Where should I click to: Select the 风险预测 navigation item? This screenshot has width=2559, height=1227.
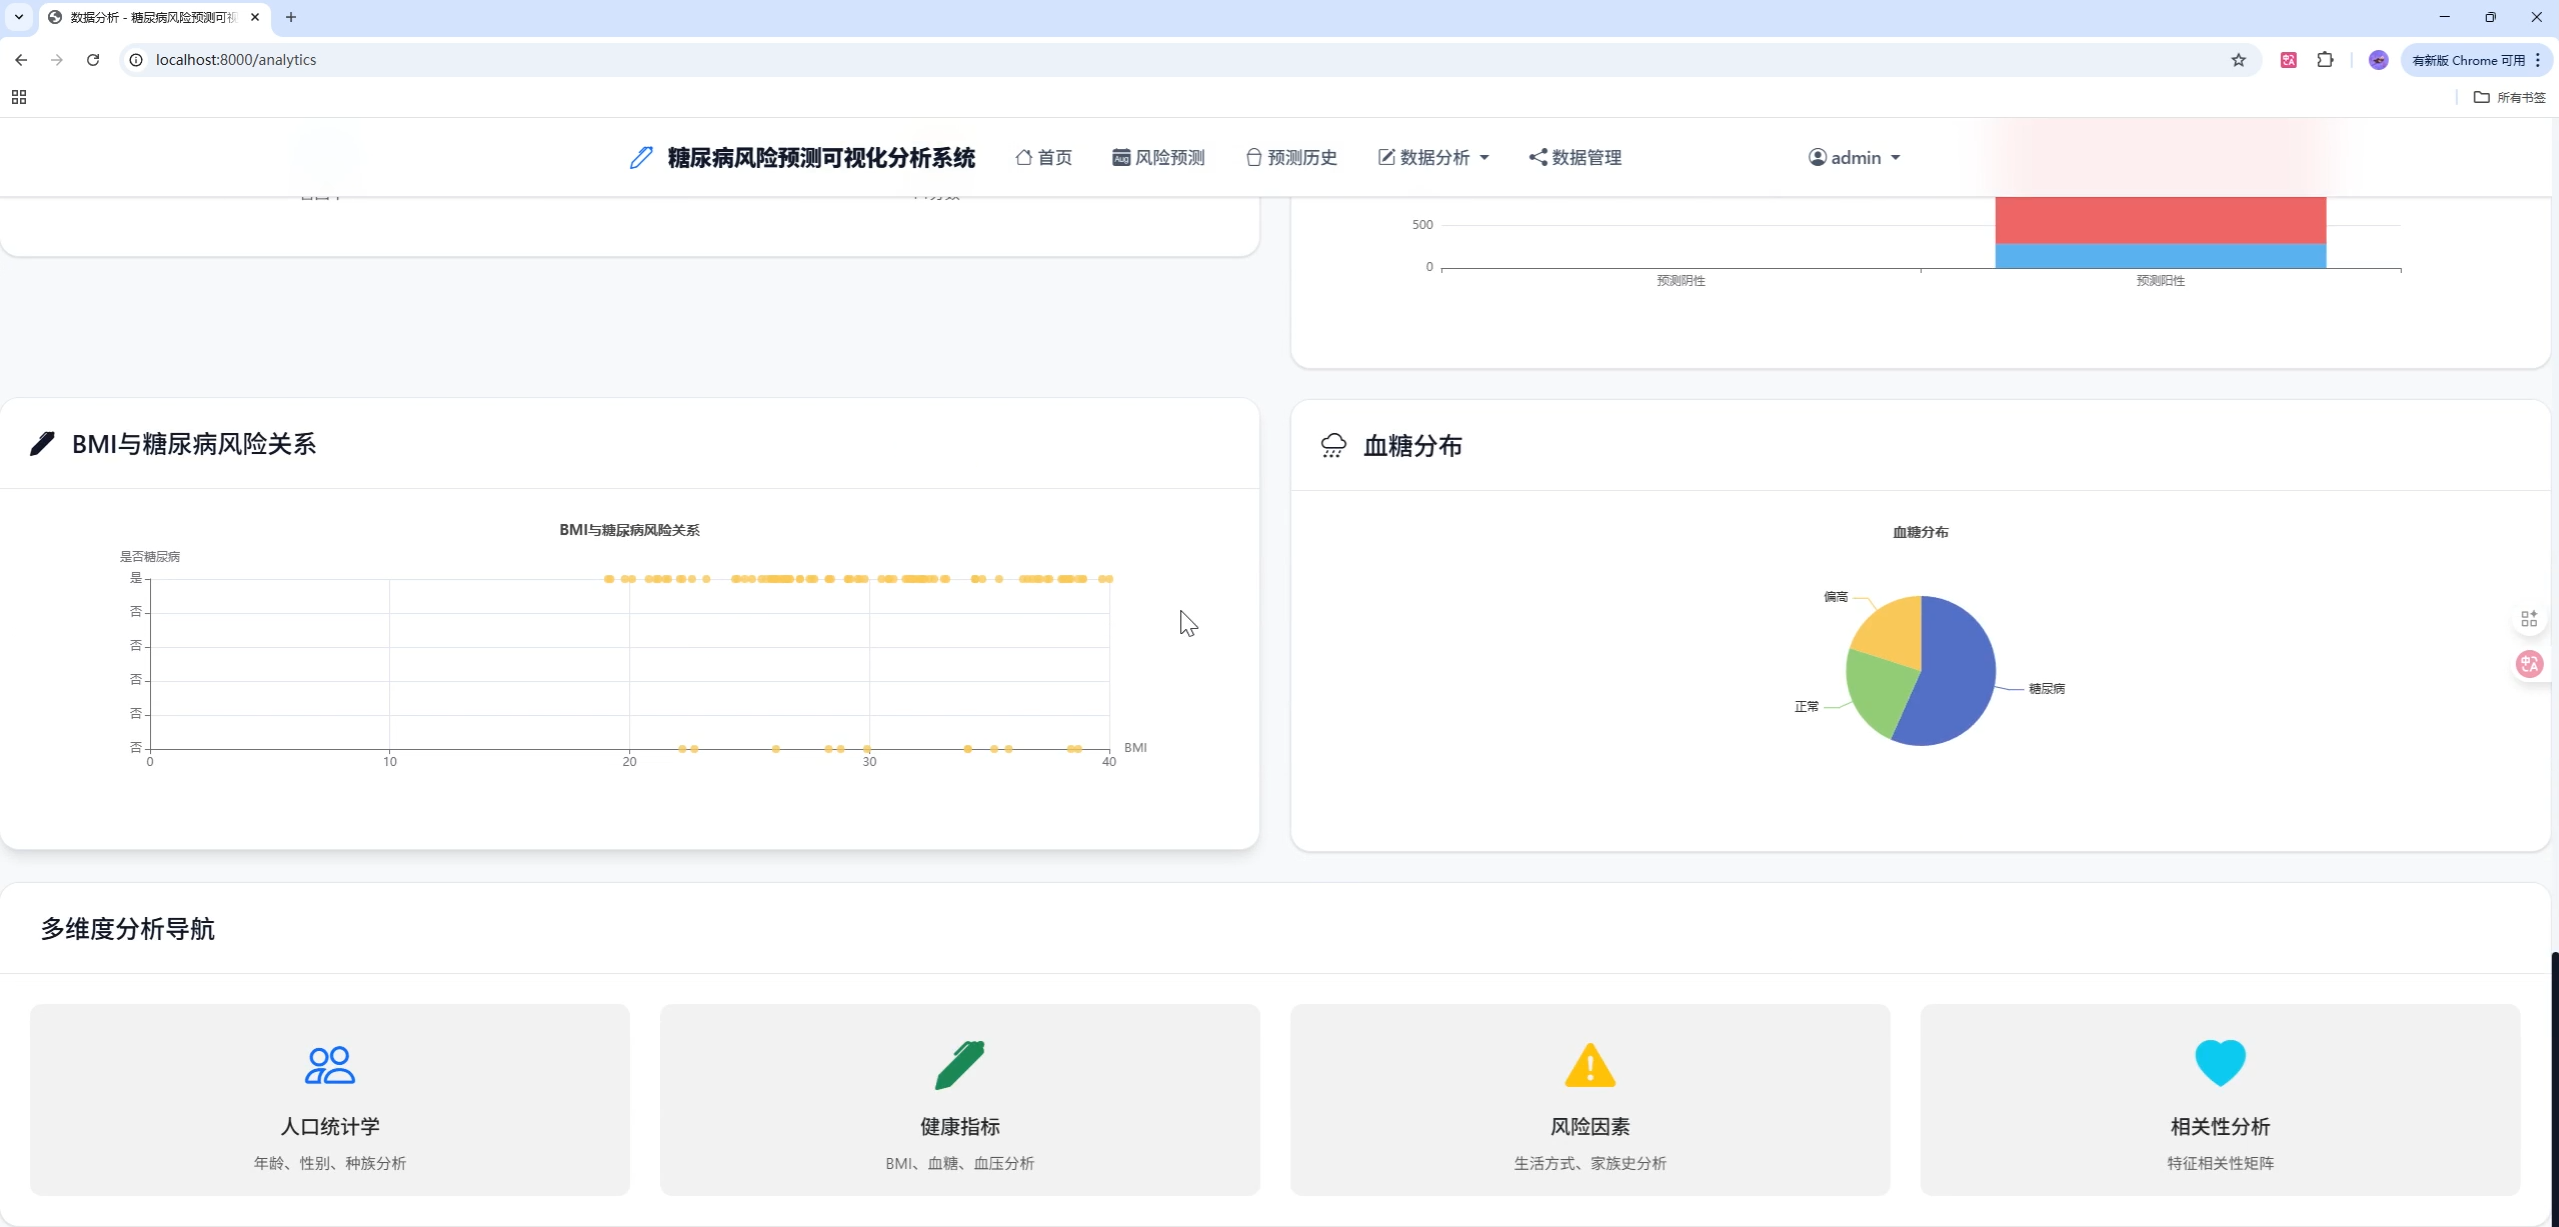[x=1157, y=157]
